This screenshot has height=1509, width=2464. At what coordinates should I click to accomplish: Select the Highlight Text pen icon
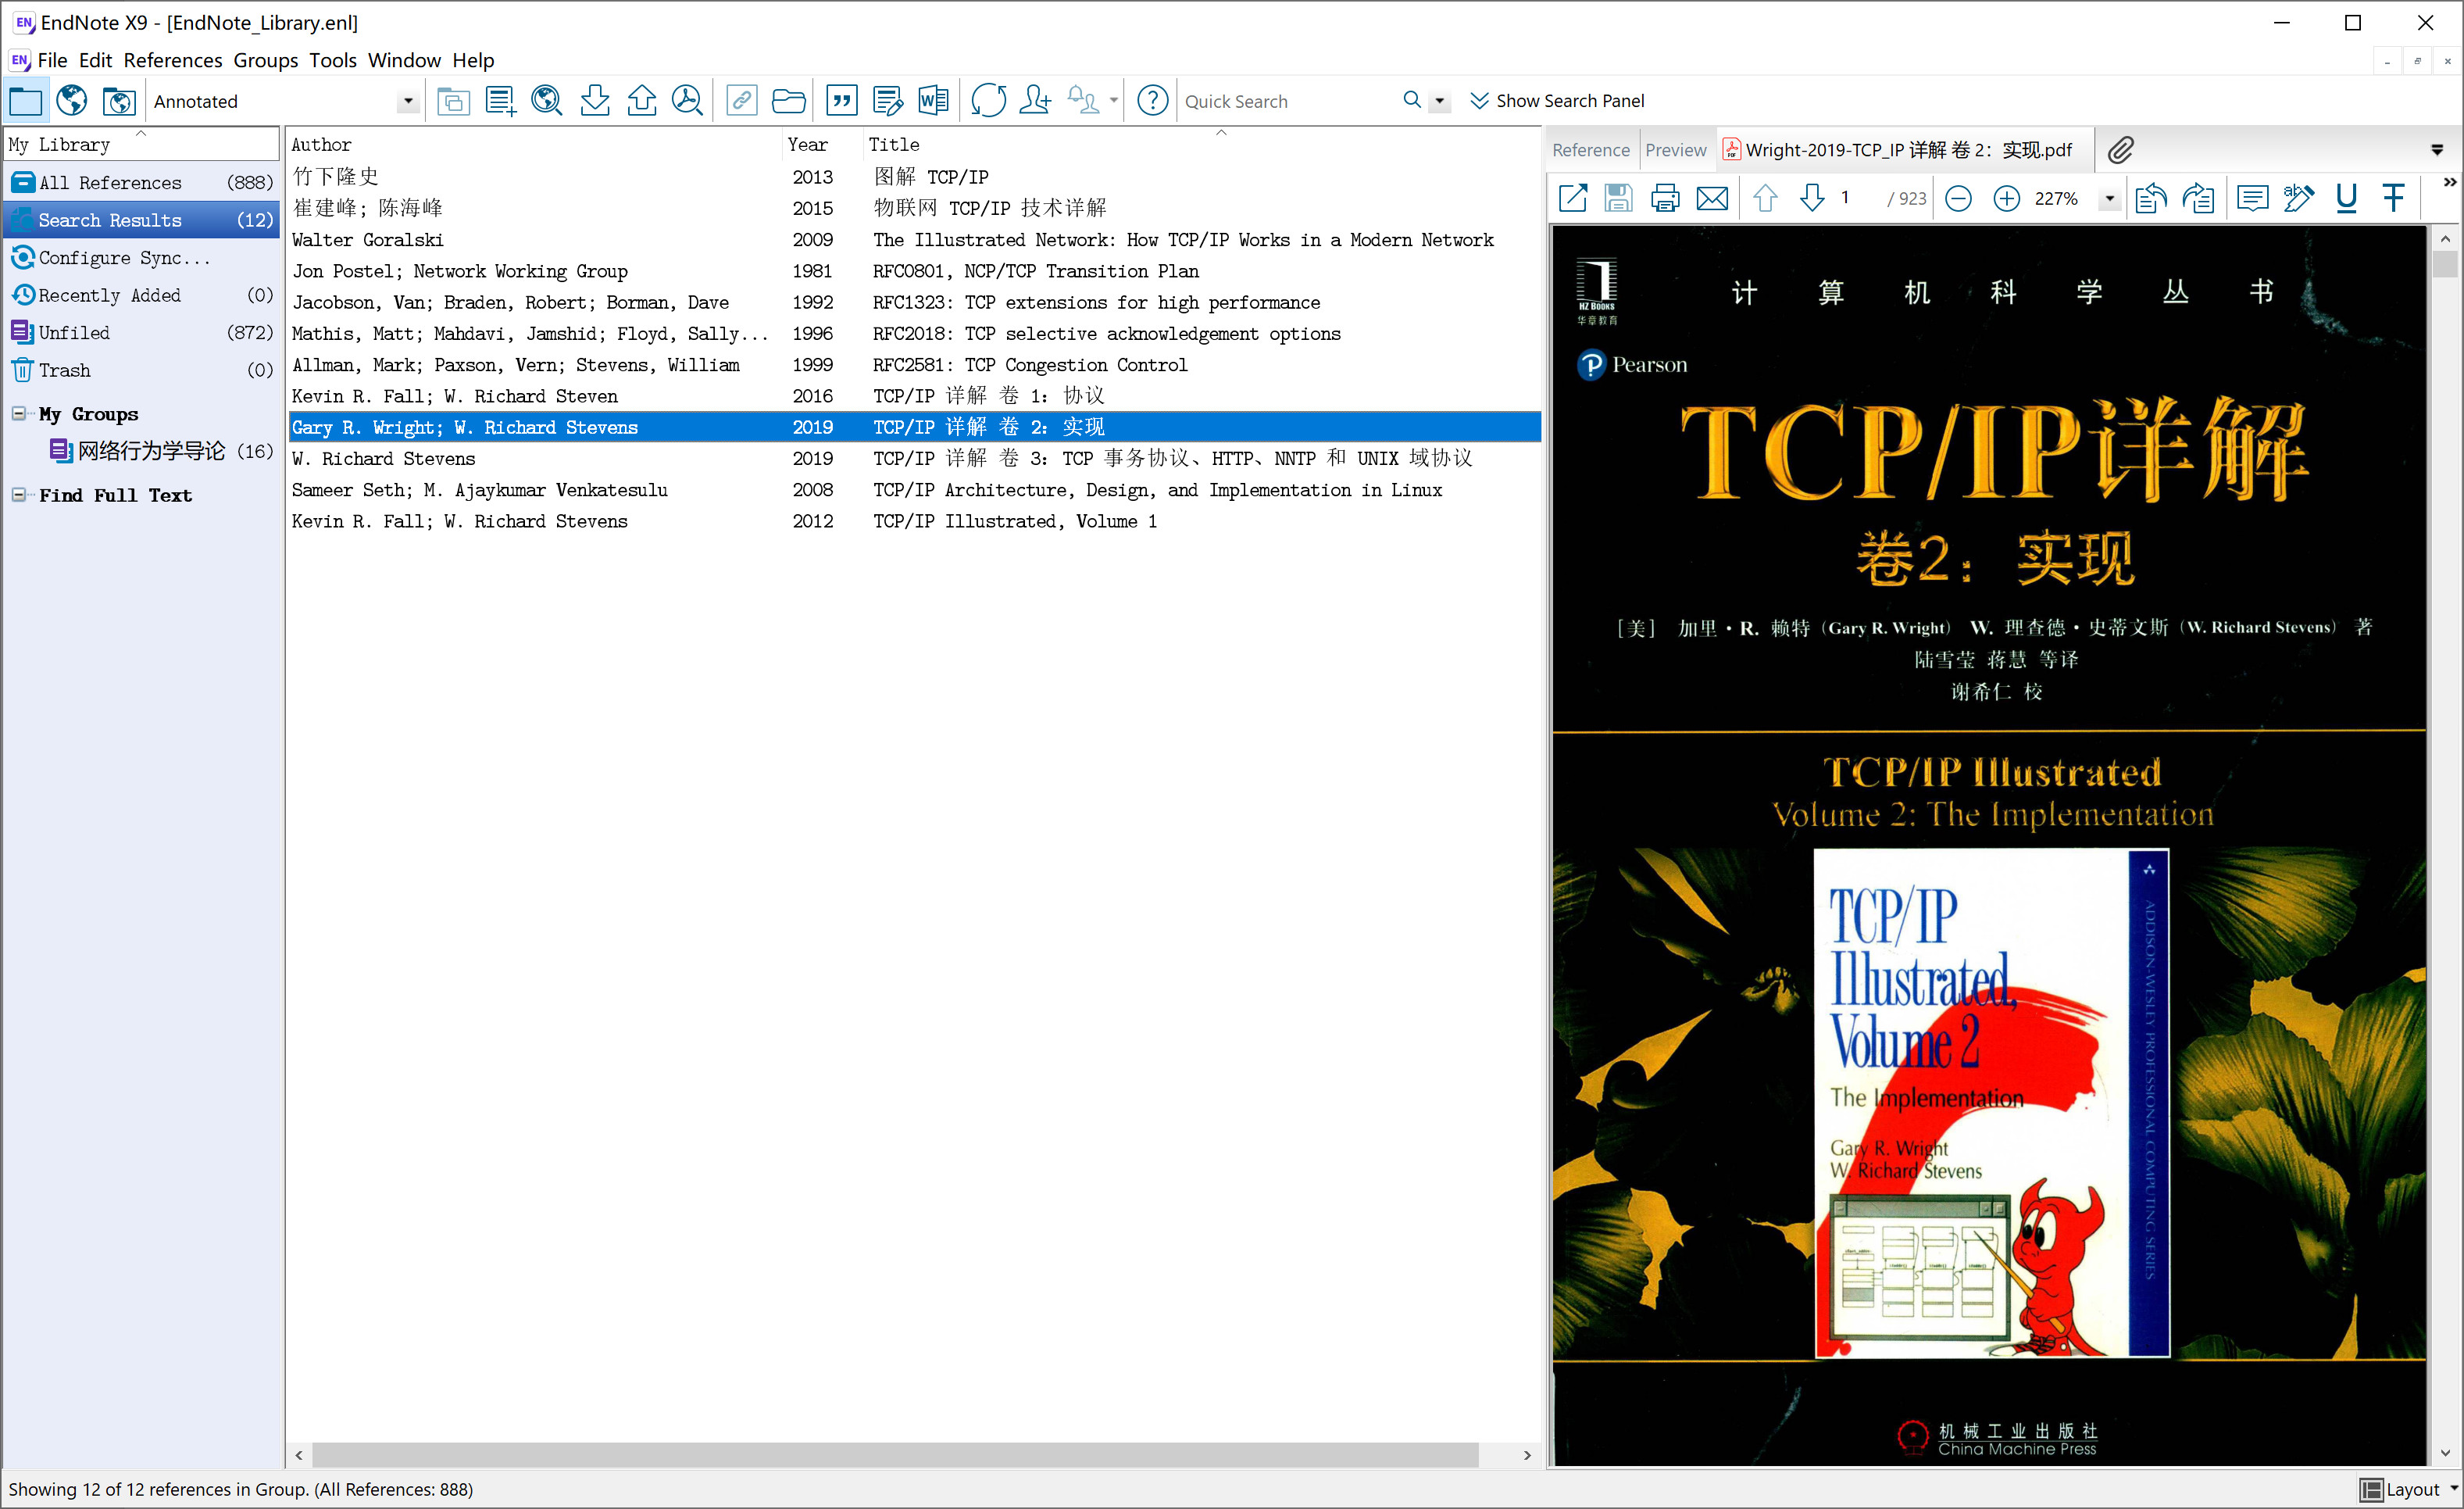click(x=2299, y=198)
